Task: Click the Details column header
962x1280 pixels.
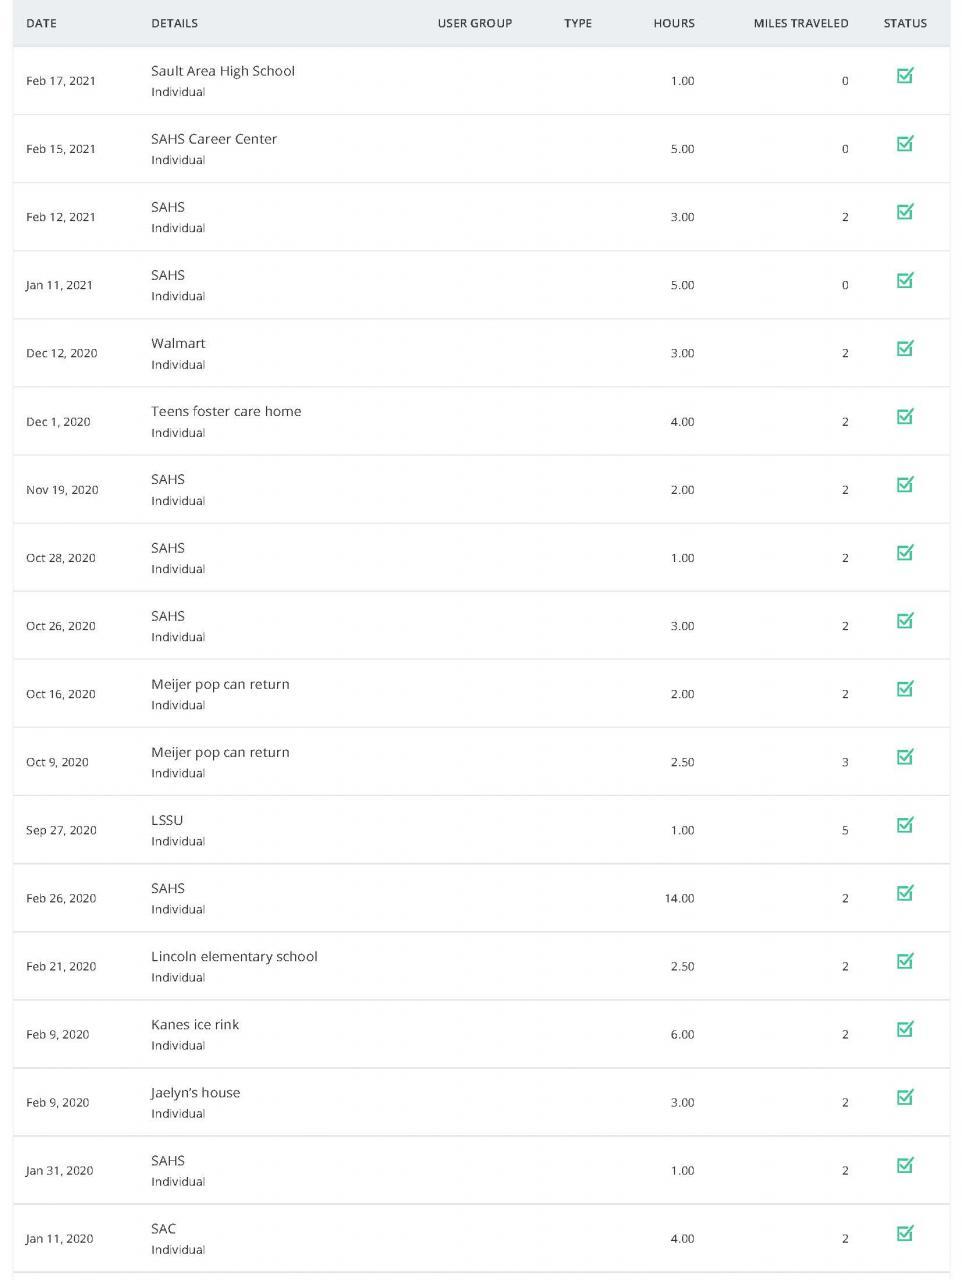Action: (x=174, y=23)
